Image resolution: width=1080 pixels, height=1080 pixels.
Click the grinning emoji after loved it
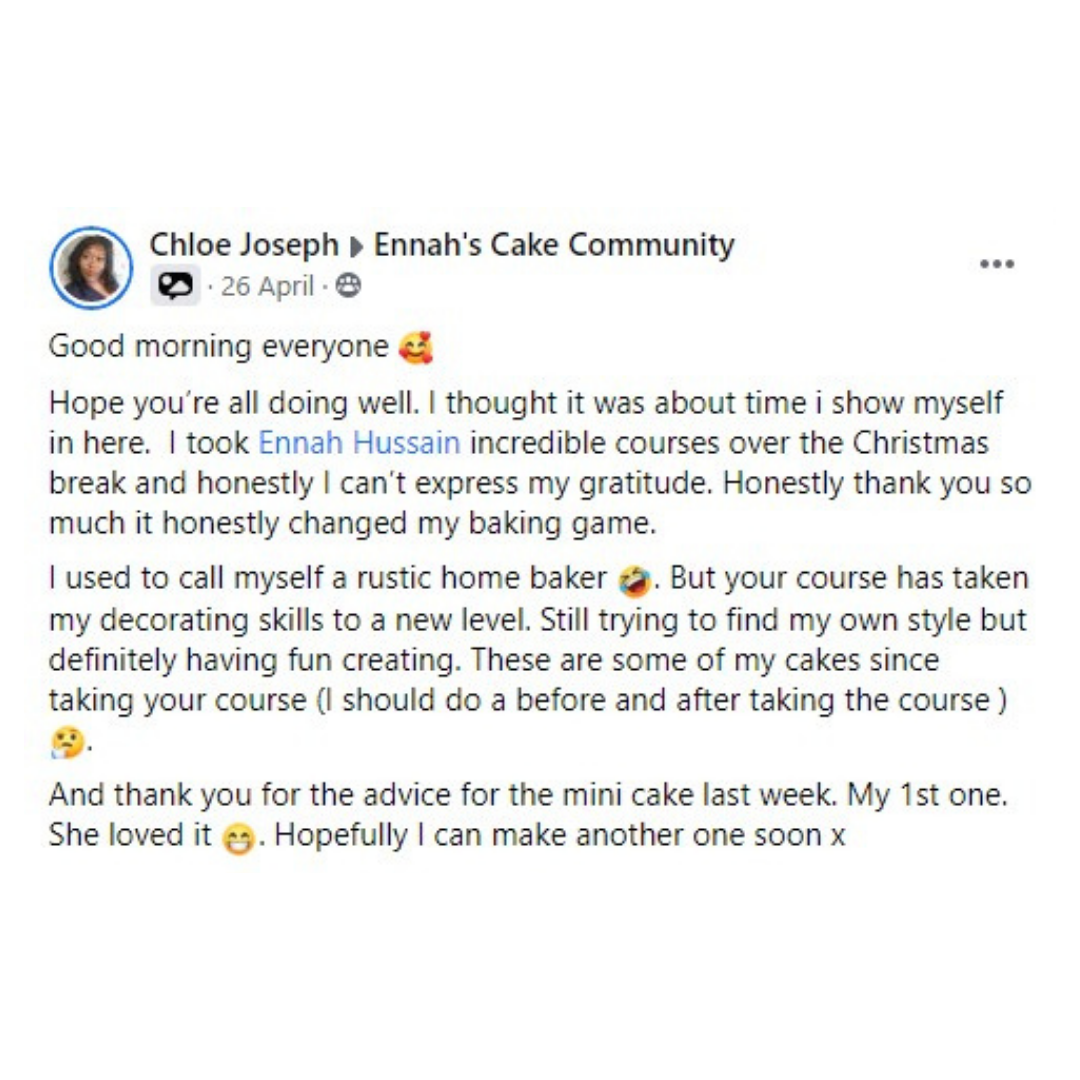239,838
